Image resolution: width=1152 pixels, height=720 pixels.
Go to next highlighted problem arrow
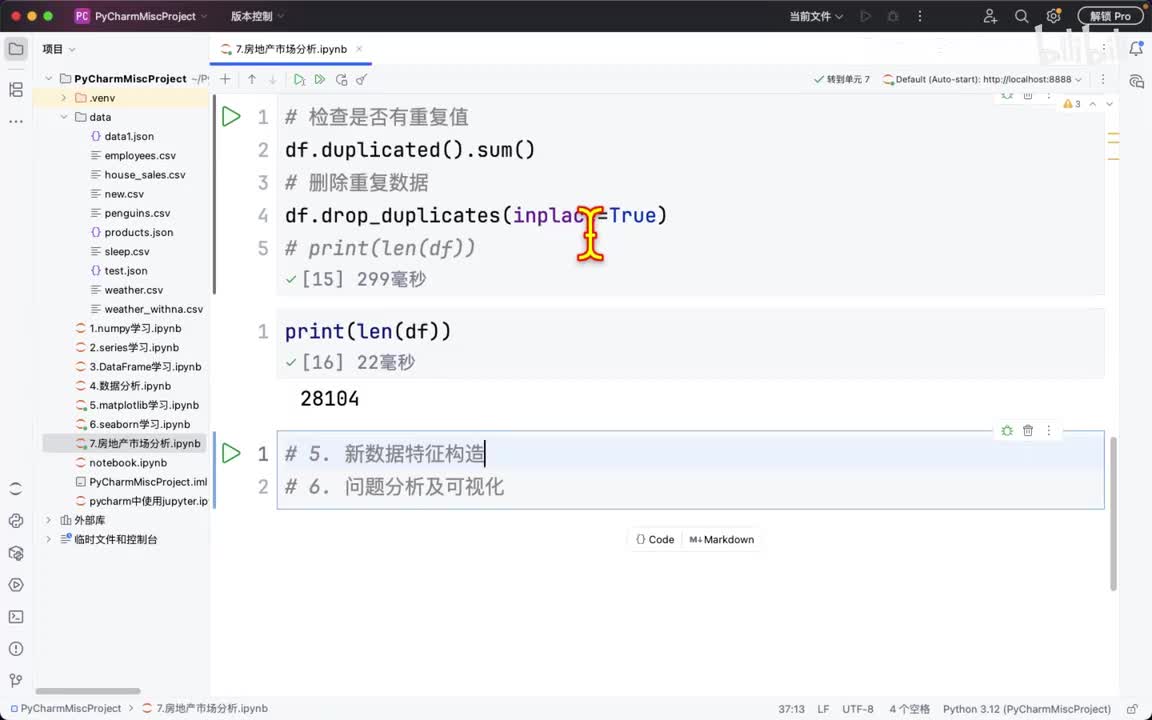click(1109, 104)
